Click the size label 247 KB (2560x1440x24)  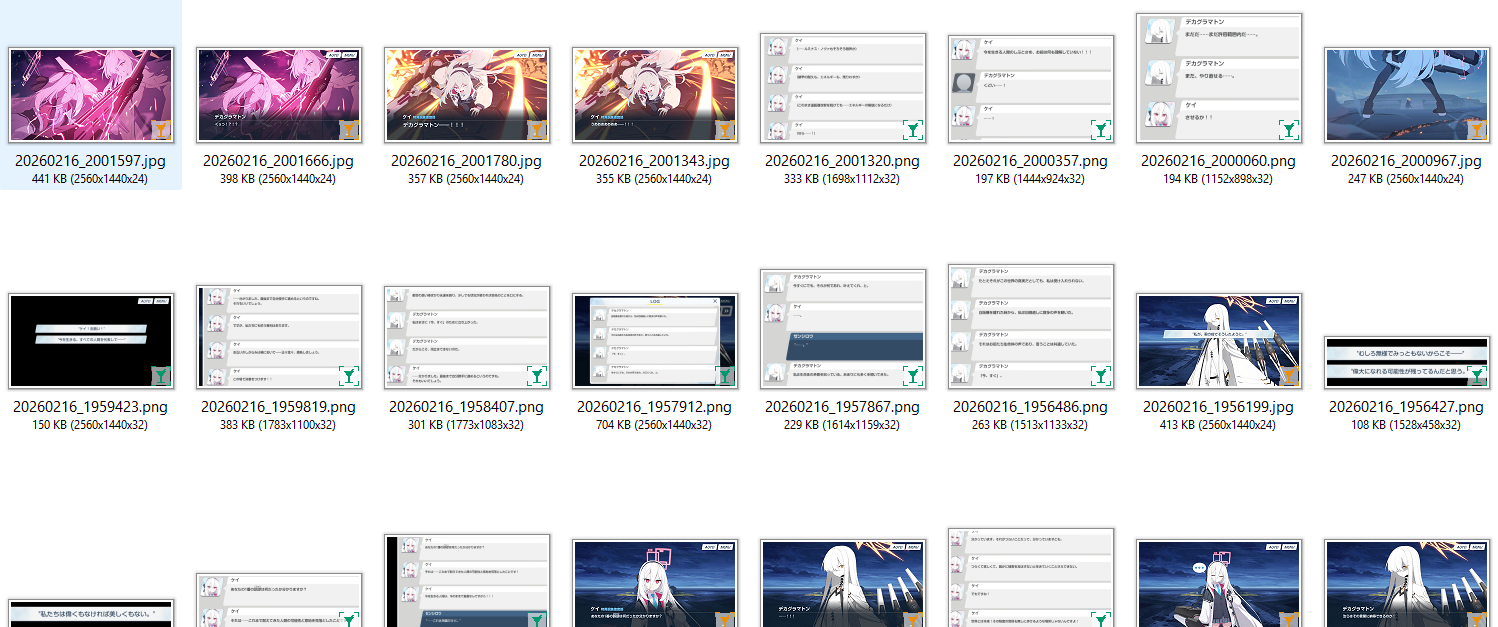(1407, 179)
